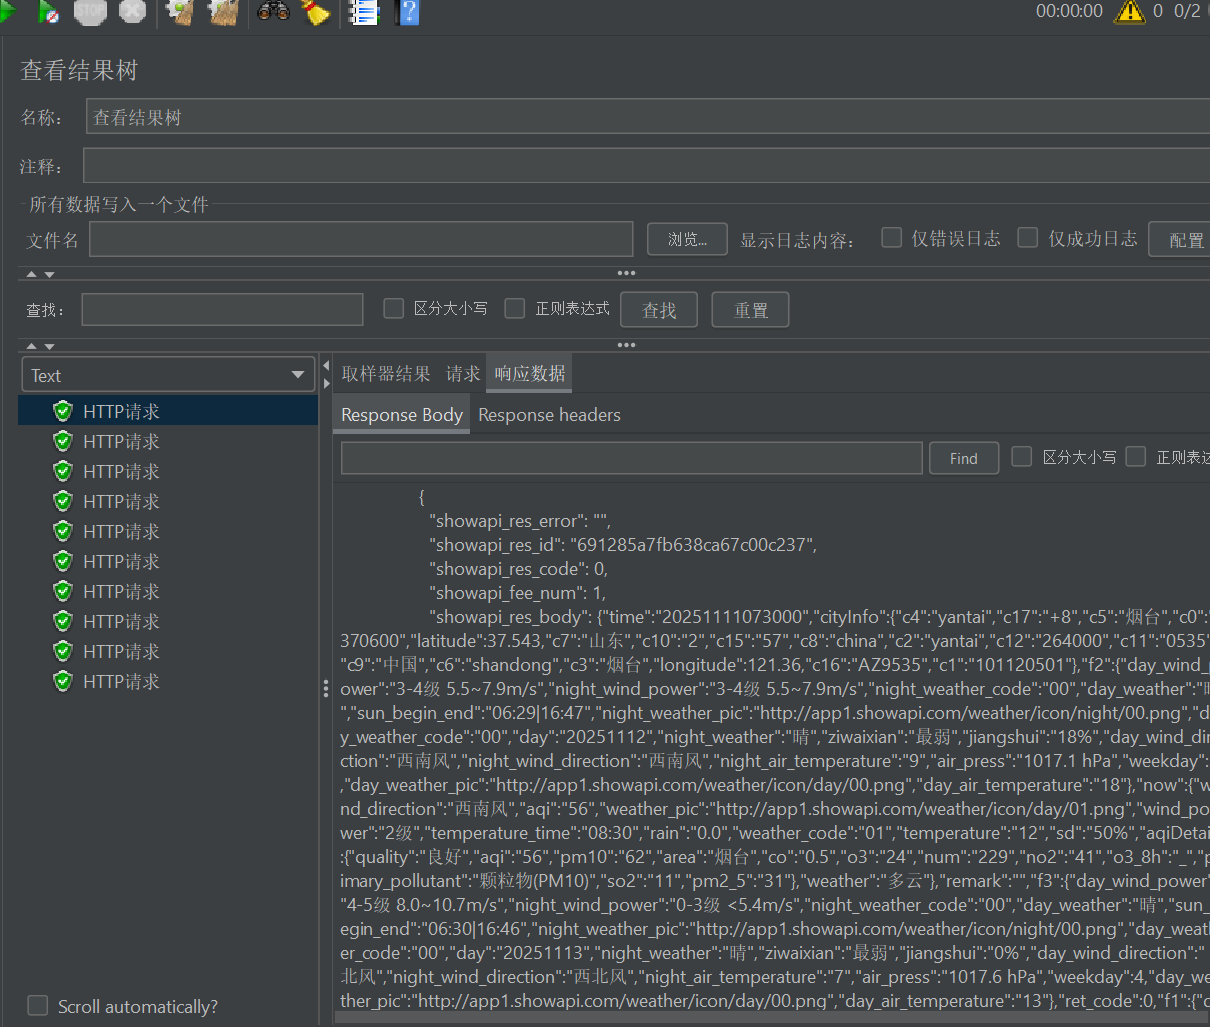Viewport: 1210px width, 1027px height.
Task: Click the 浏览... browse button
Action: [x=687, y=239]
